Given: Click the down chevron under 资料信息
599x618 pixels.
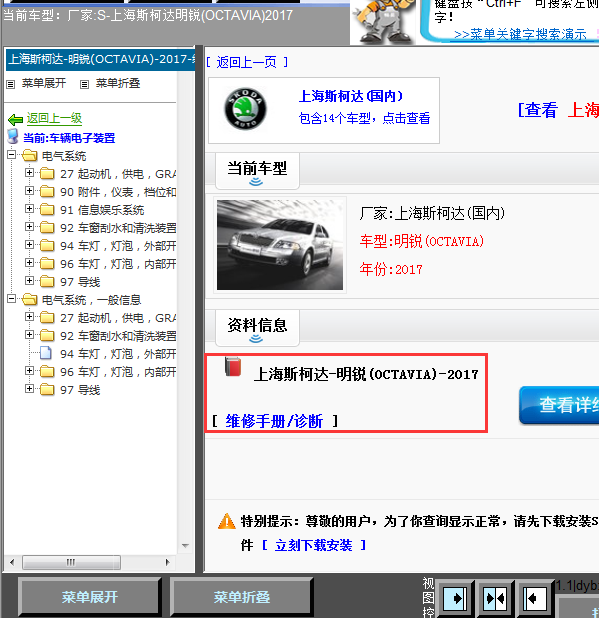Looking at the screenshot, I should [x=256, y=339].
